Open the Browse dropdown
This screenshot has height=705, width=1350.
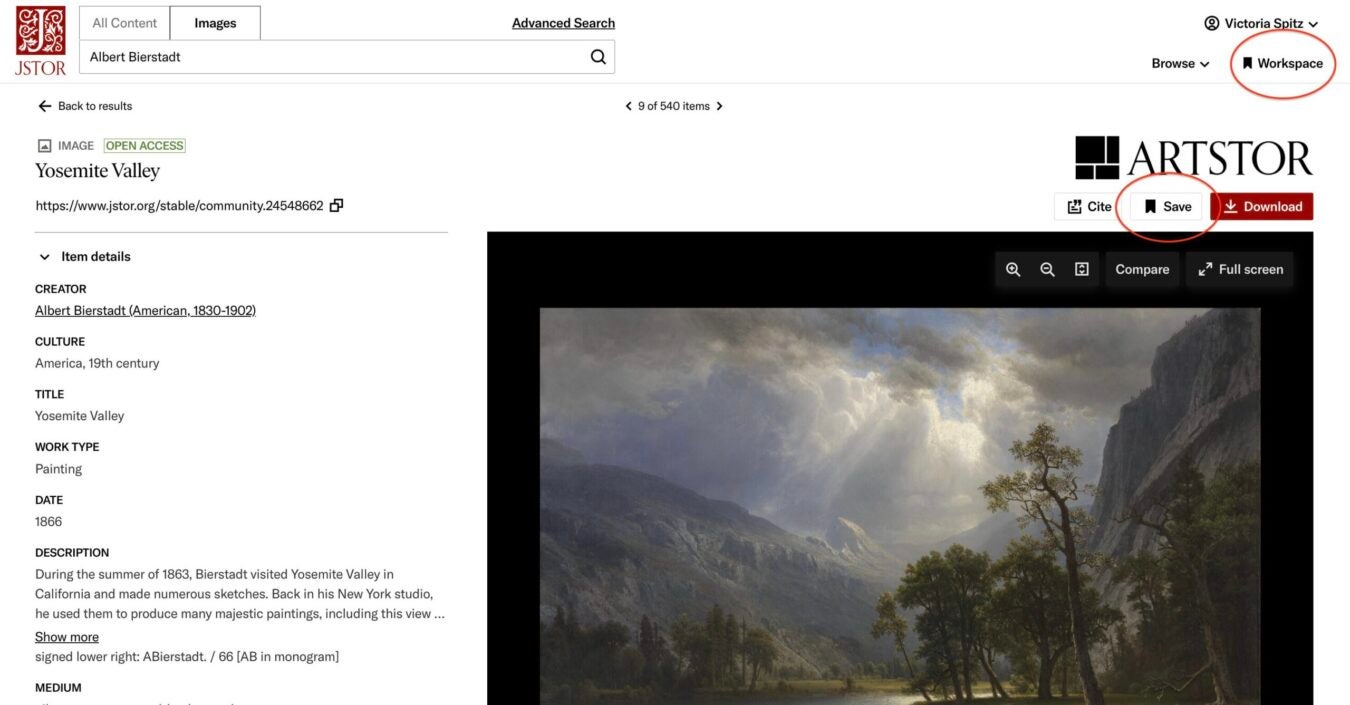pyautogui.click(x=1180, y=63)
